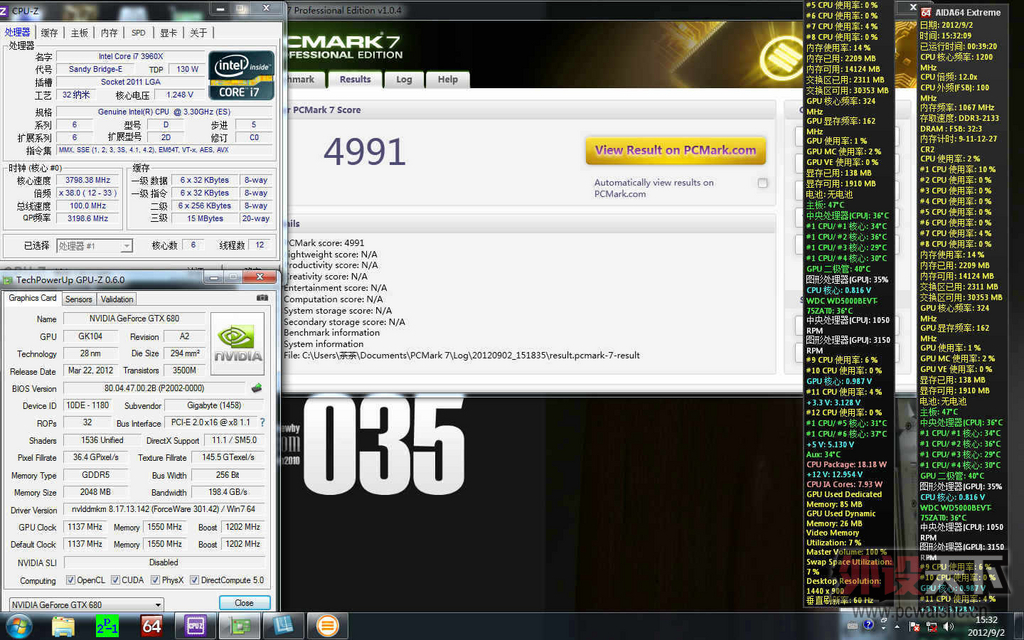Open the blue help icon in system tray
Viewport: 1024px width, 640px height.
(x=868, y=625)
